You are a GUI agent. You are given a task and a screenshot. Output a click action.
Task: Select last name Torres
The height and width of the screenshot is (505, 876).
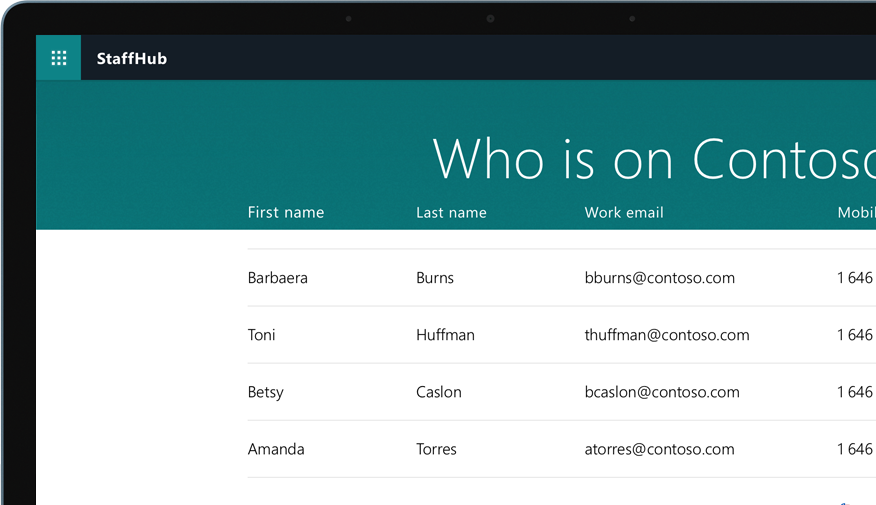coord(436,449)
